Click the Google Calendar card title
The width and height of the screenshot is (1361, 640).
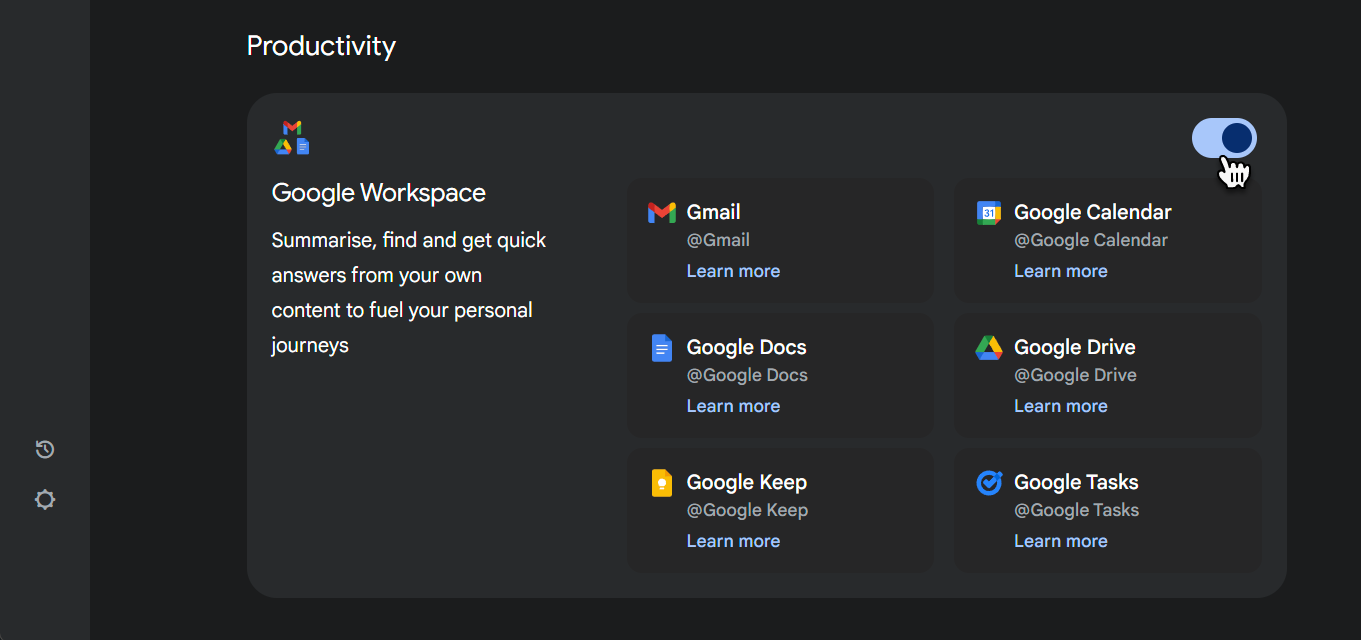click(1093, 212)
